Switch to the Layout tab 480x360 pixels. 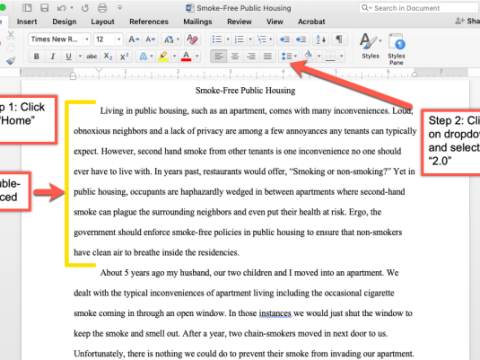coord(103,22)
